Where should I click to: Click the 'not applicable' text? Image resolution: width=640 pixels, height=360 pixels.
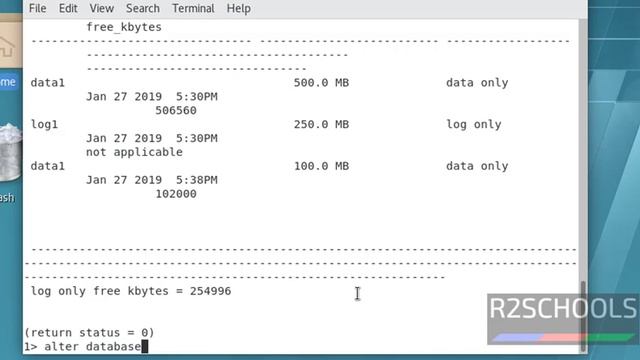tap(134, 152)
